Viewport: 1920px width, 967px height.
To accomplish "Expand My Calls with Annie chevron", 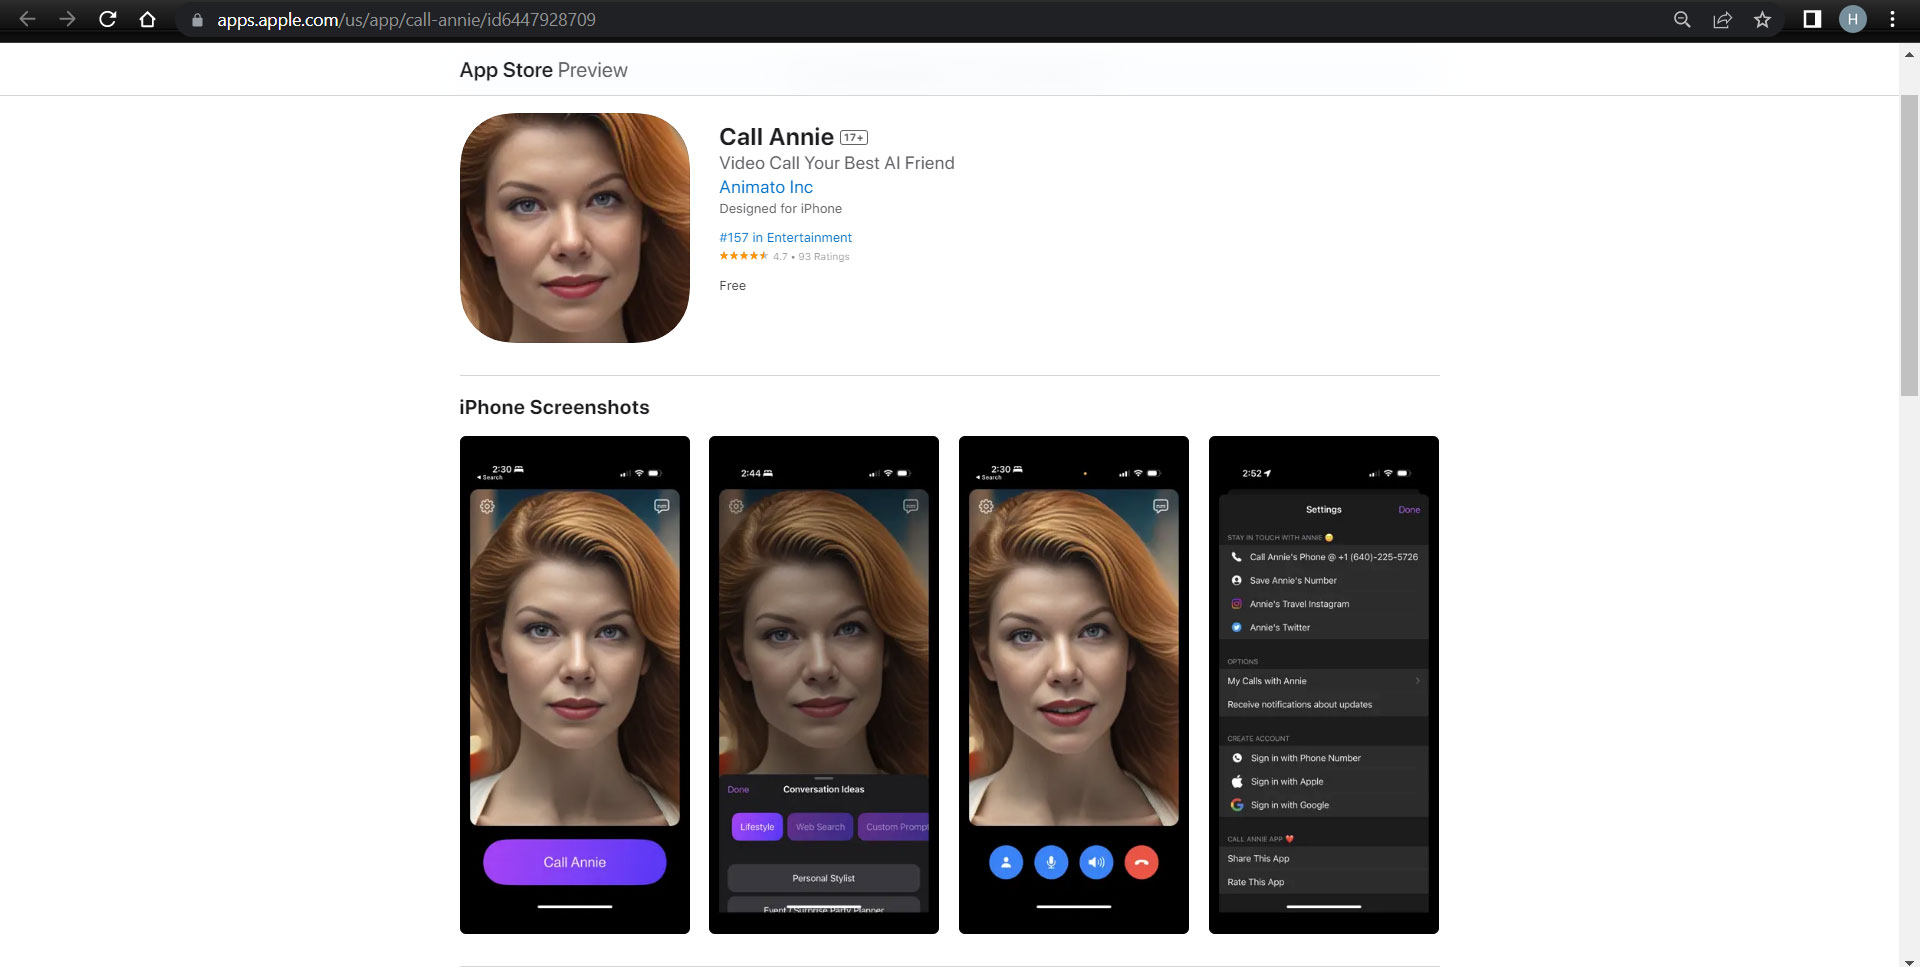I will [1417, 681].
